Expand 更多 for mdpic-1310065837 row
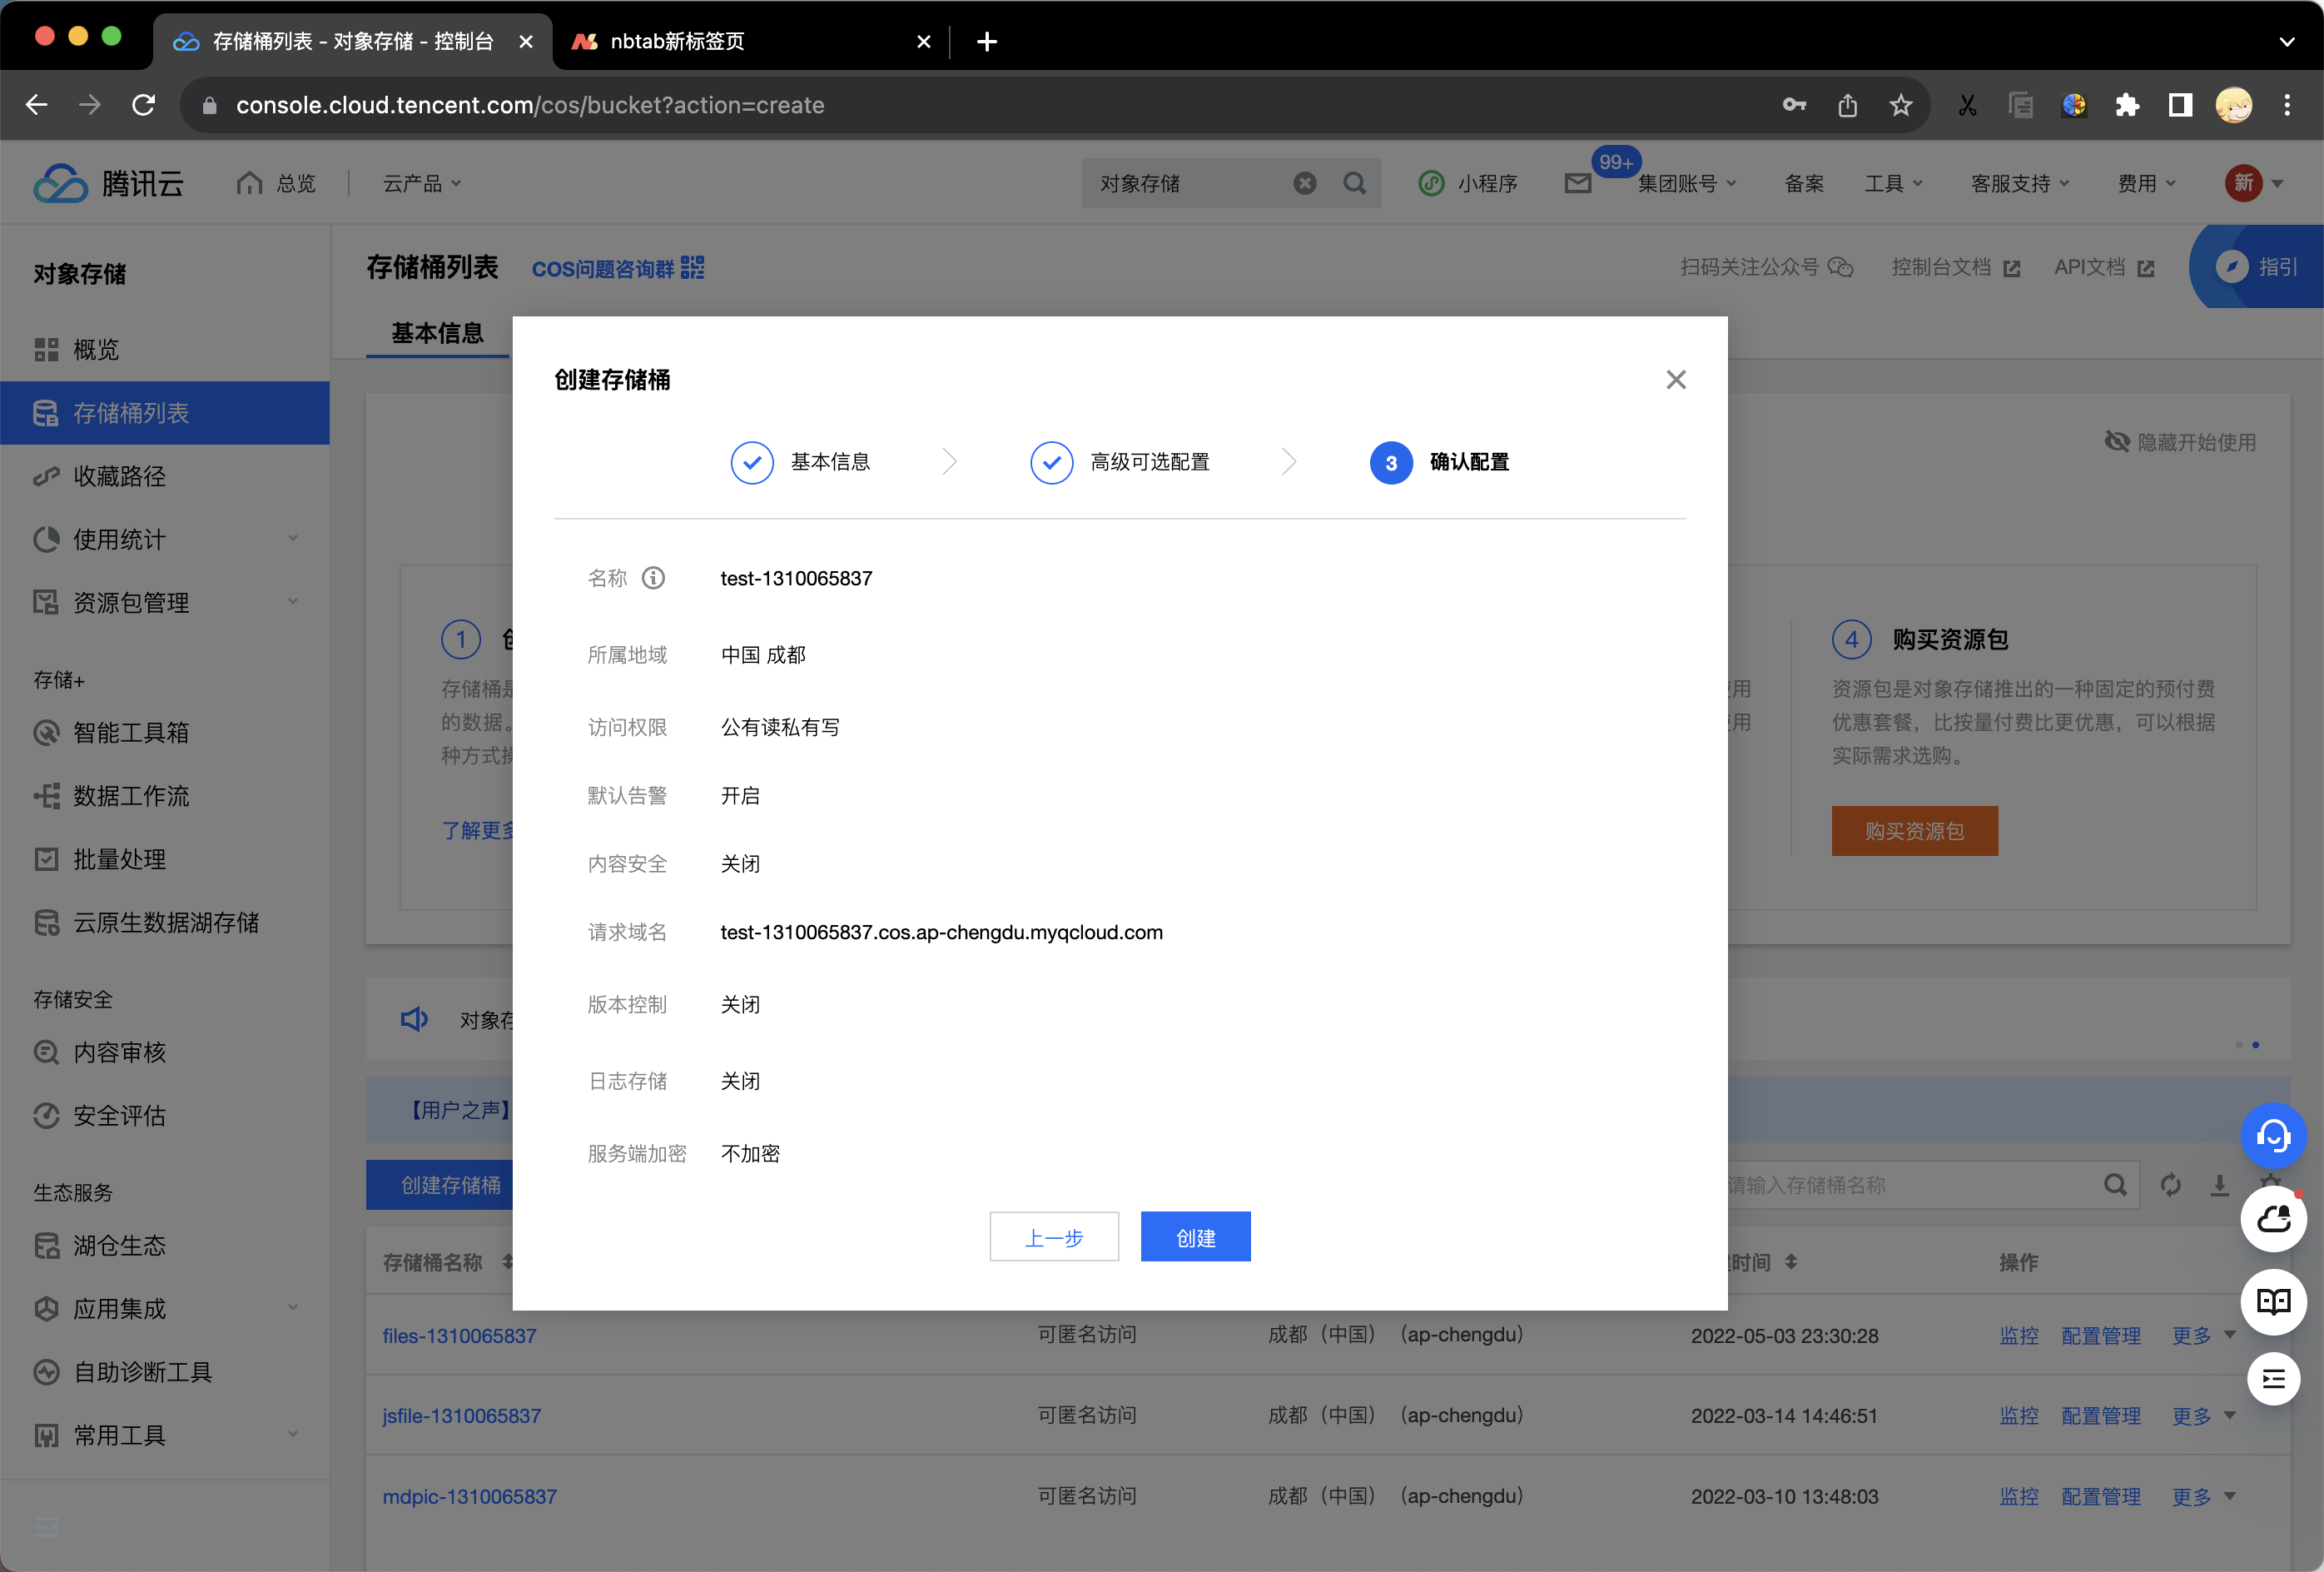Image resolution: width=2324 pixels, height=1572 pixels. pos(2203,1497)
